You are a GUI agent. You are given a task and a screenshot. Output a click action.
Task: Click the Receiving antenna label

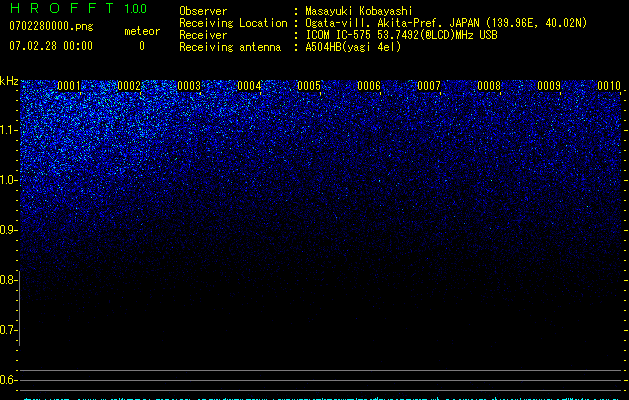tap(230, 47)
